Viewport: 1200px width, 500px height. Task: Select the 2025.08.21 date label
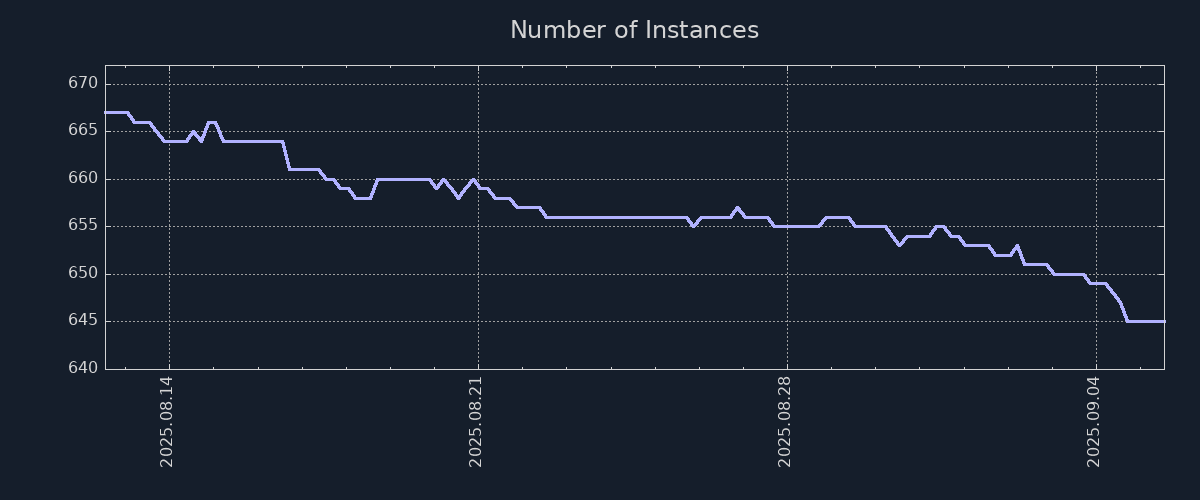(476, 421)
